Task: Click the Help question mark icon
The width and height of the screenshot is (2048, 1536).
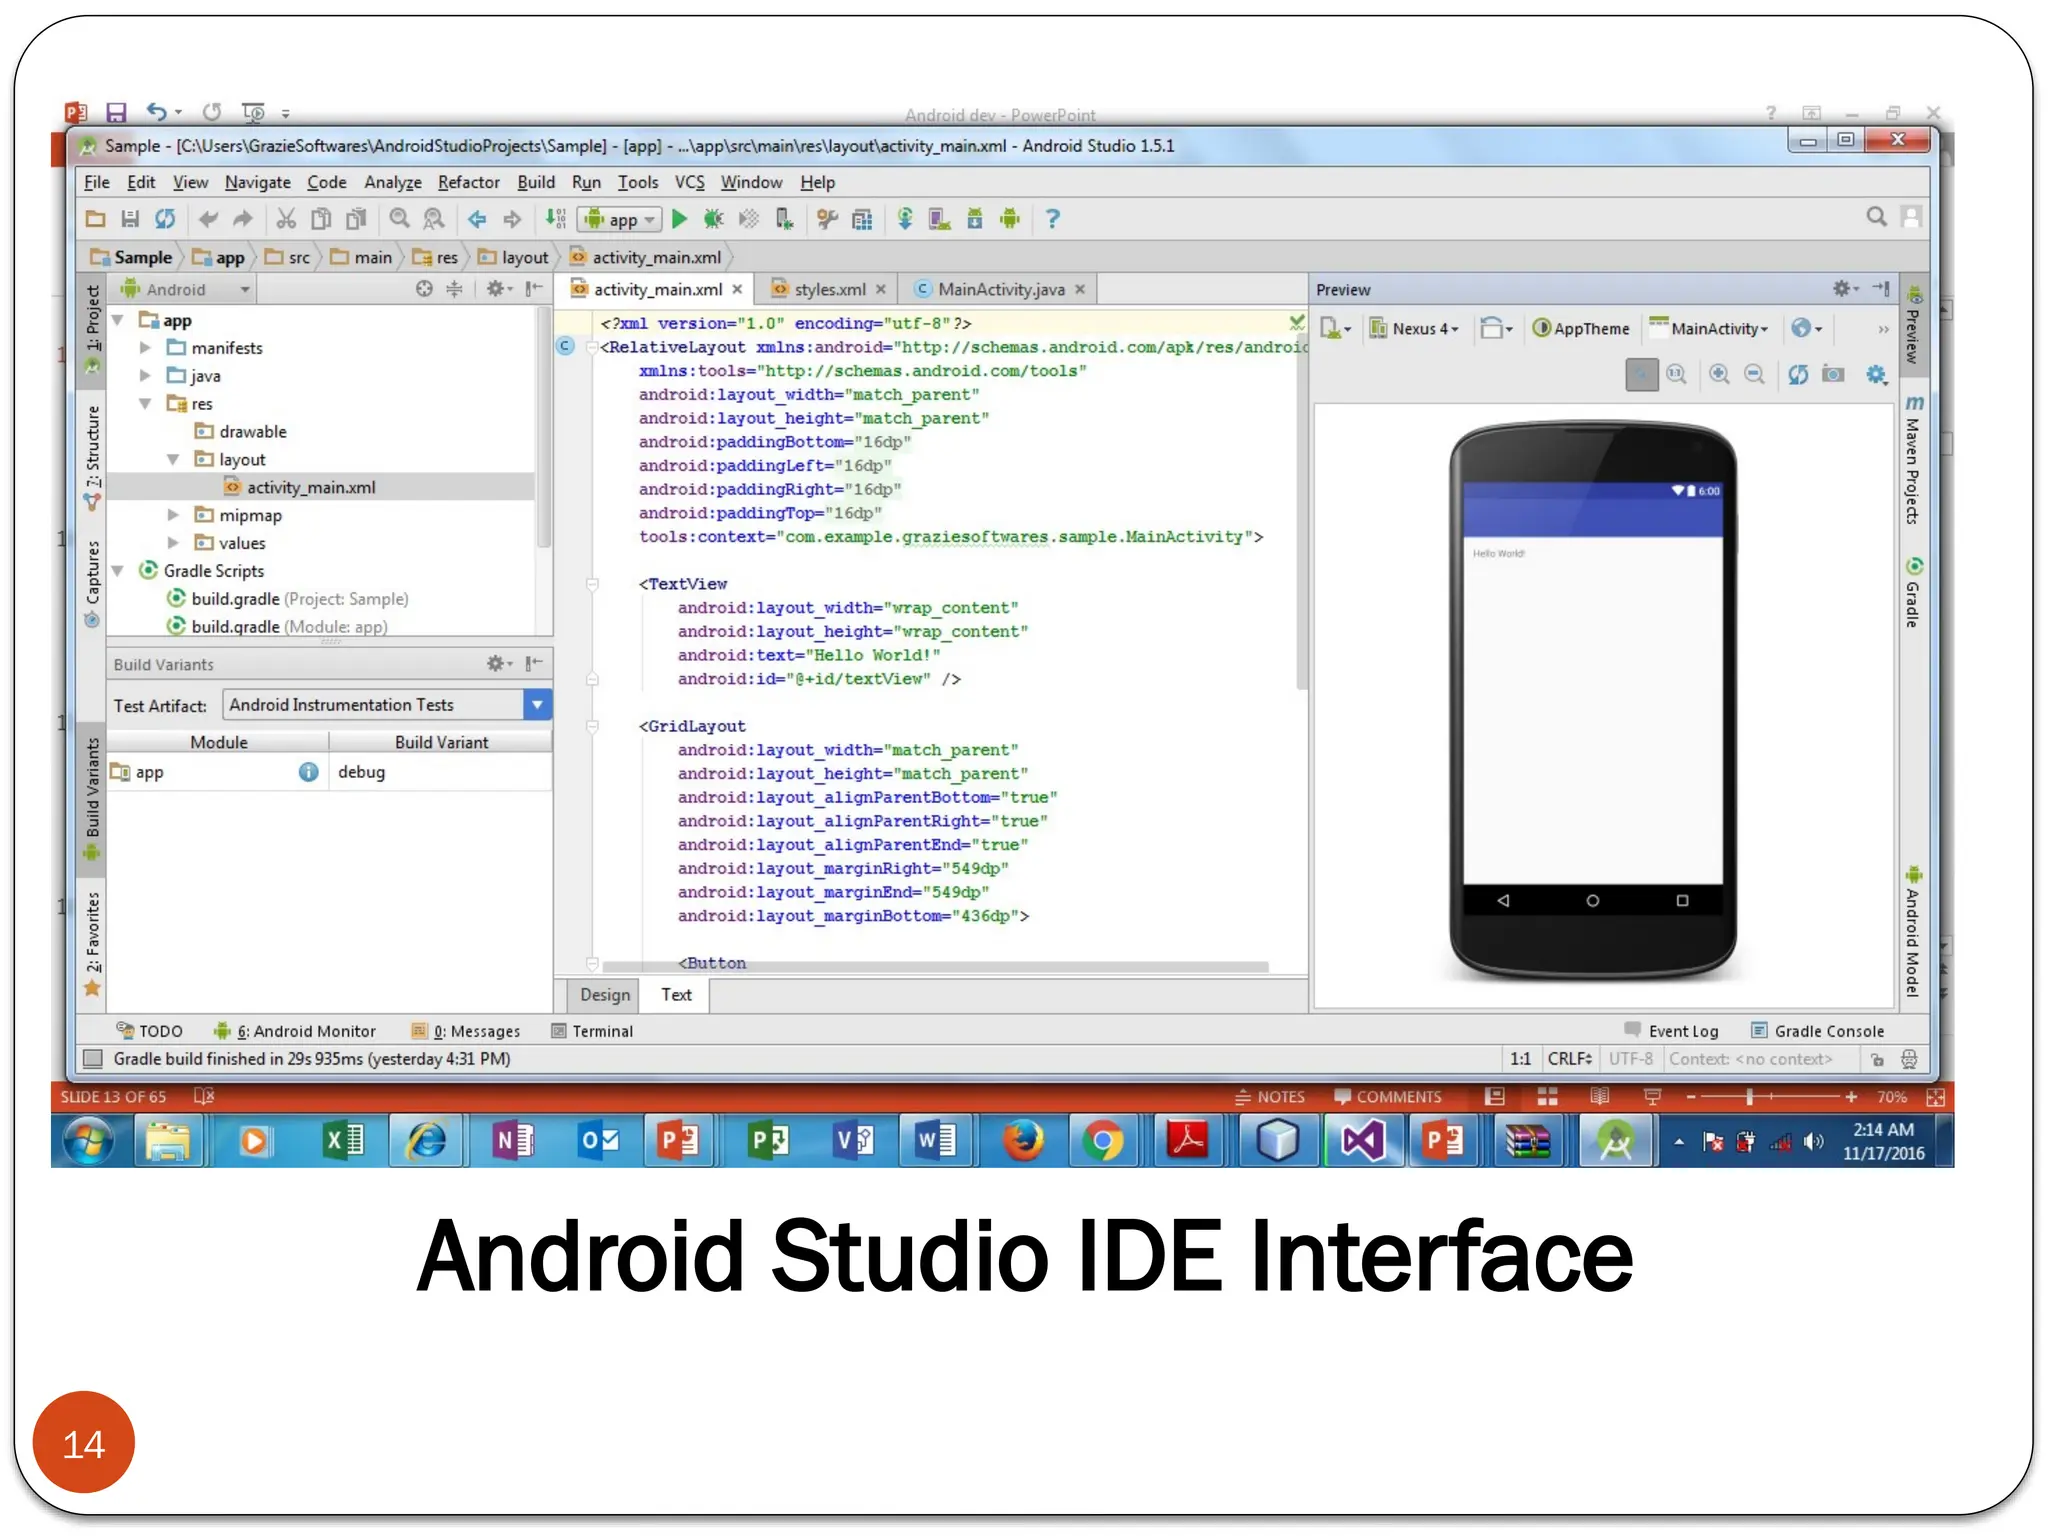Action: tap(1052, 219)
